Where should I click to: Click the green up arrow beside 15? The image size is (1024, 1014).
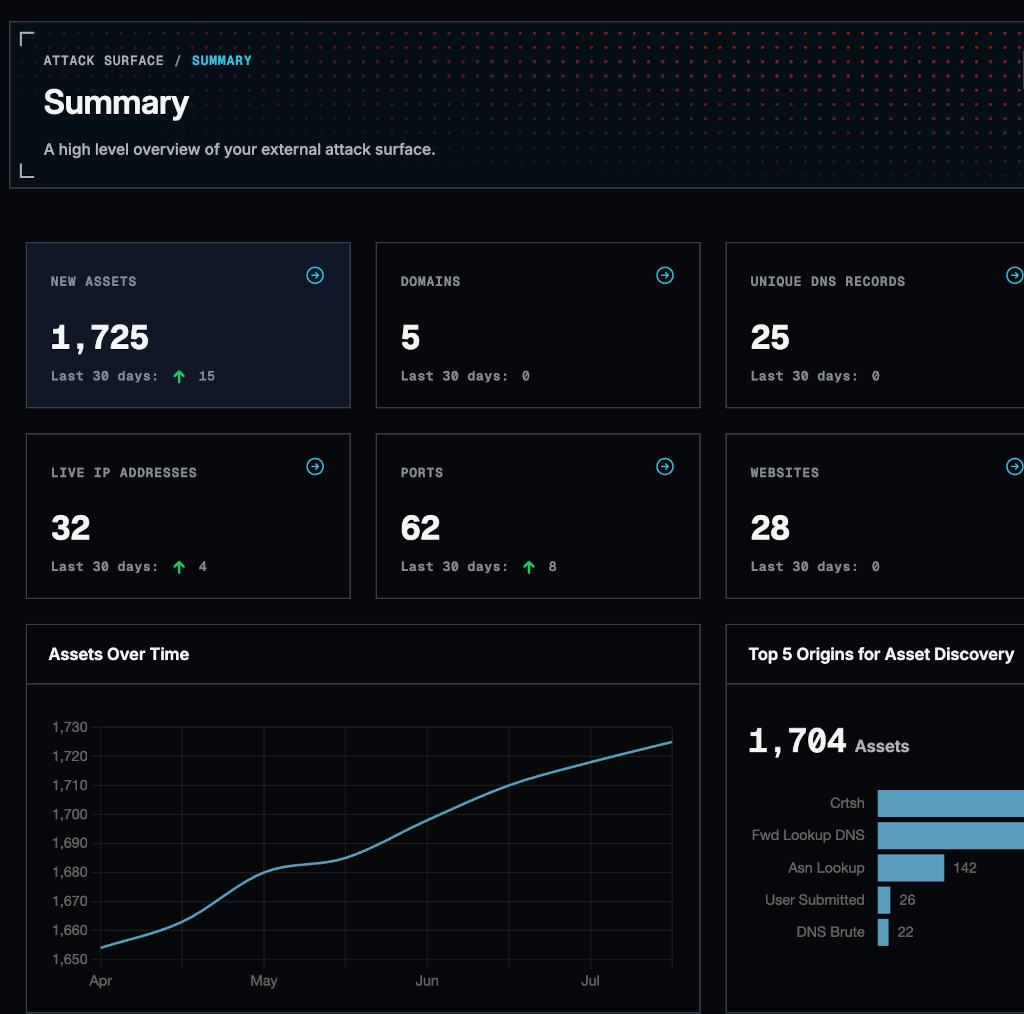[x=179, y=376]
